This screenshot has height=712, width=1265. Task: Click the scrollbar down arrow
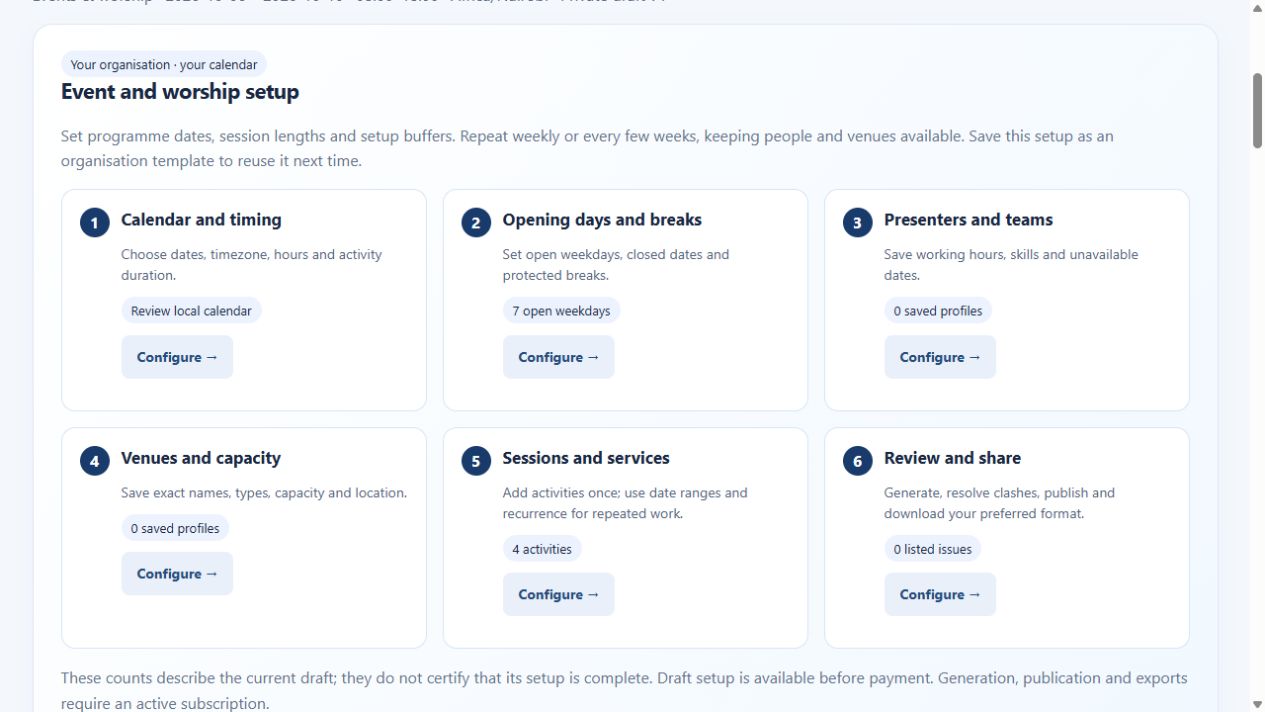click(x=1257, y=704)
